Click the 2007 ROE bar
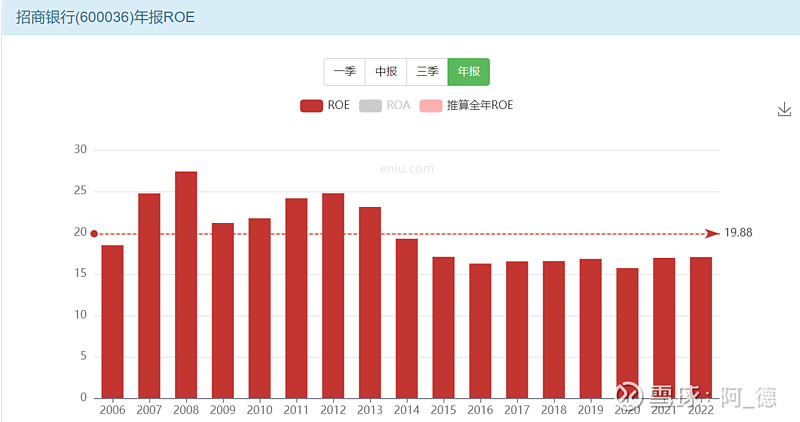800x422 pixels. (149, 295)
